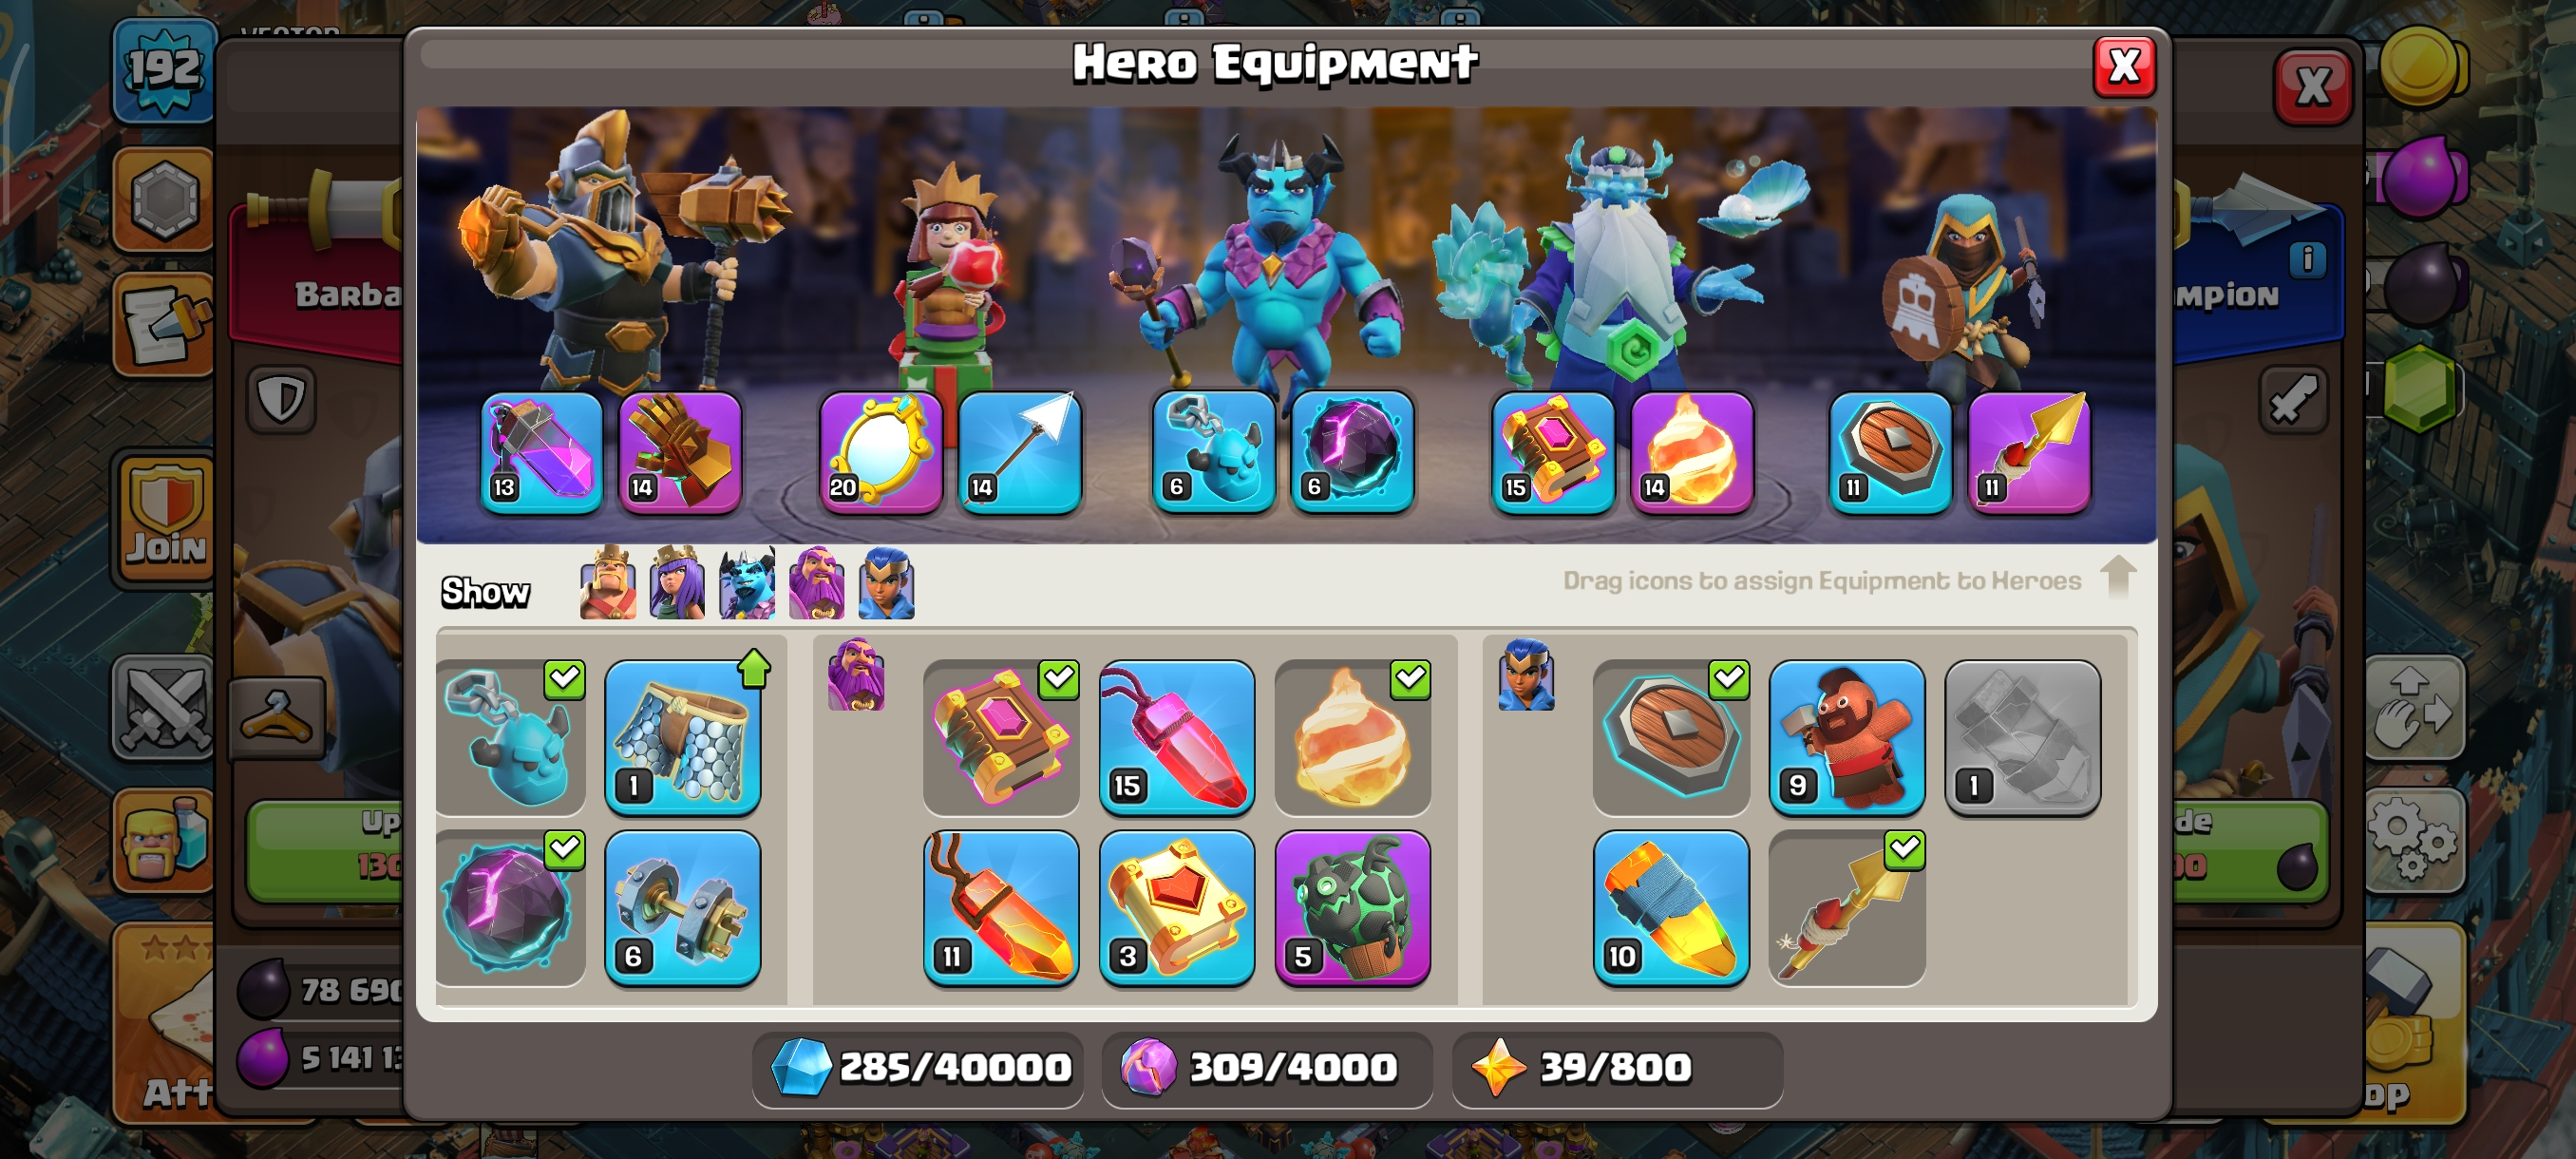The image size is (2576, 1159).
Task: Toggle Grand Warden filter in Show row
Action: (x=816, y=583)
